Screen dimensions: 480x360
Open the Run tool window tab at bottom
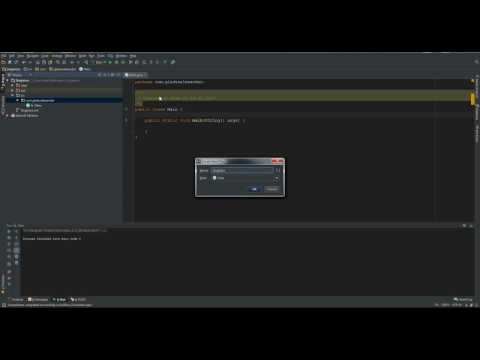pos(59,299)
